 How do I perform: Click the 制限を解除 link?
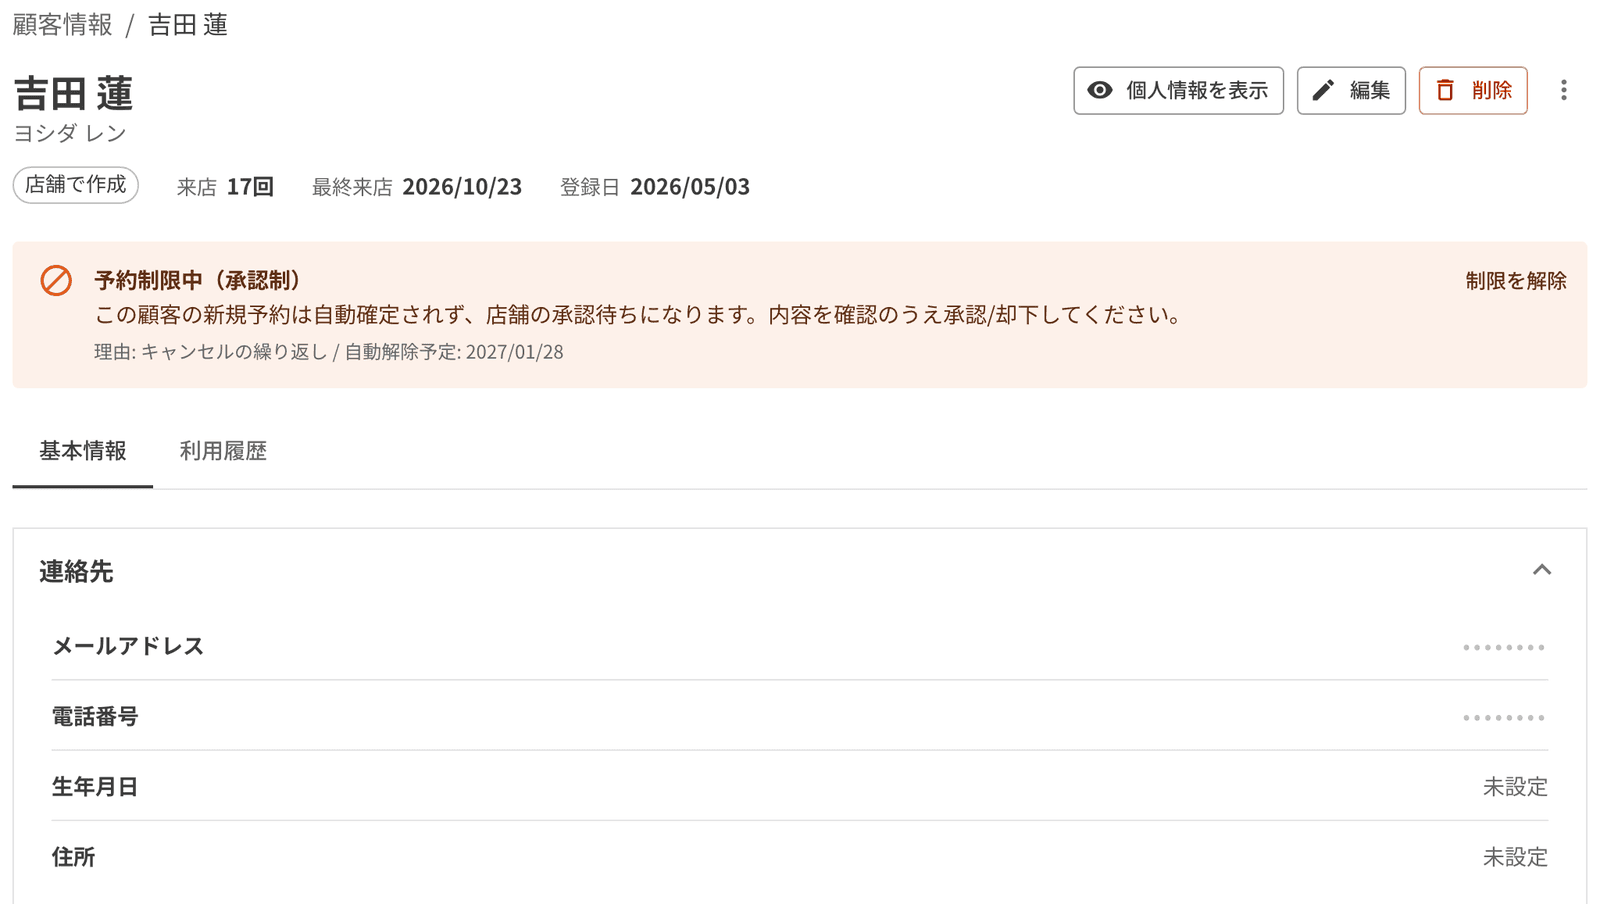pyautogui.click(x=1516, y=281)
